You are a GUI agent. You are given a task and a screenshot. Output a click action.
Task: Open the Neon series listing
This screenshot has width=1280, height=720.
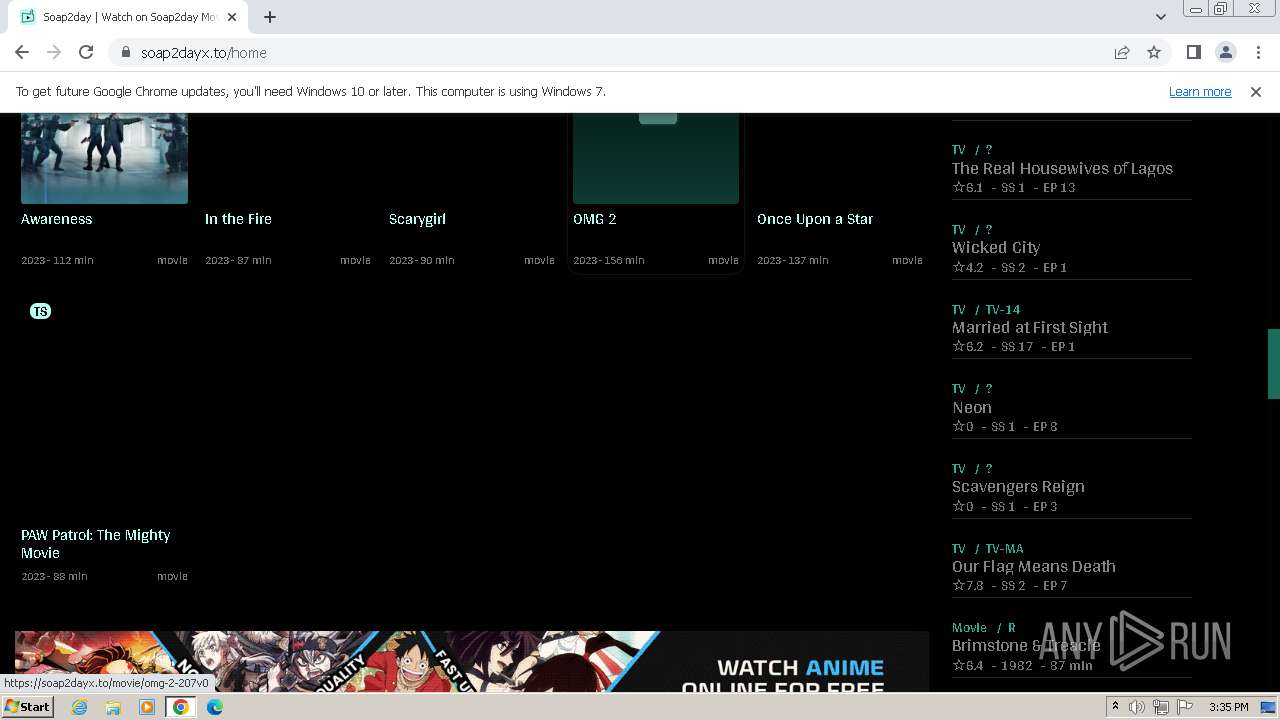click(972, 407)
